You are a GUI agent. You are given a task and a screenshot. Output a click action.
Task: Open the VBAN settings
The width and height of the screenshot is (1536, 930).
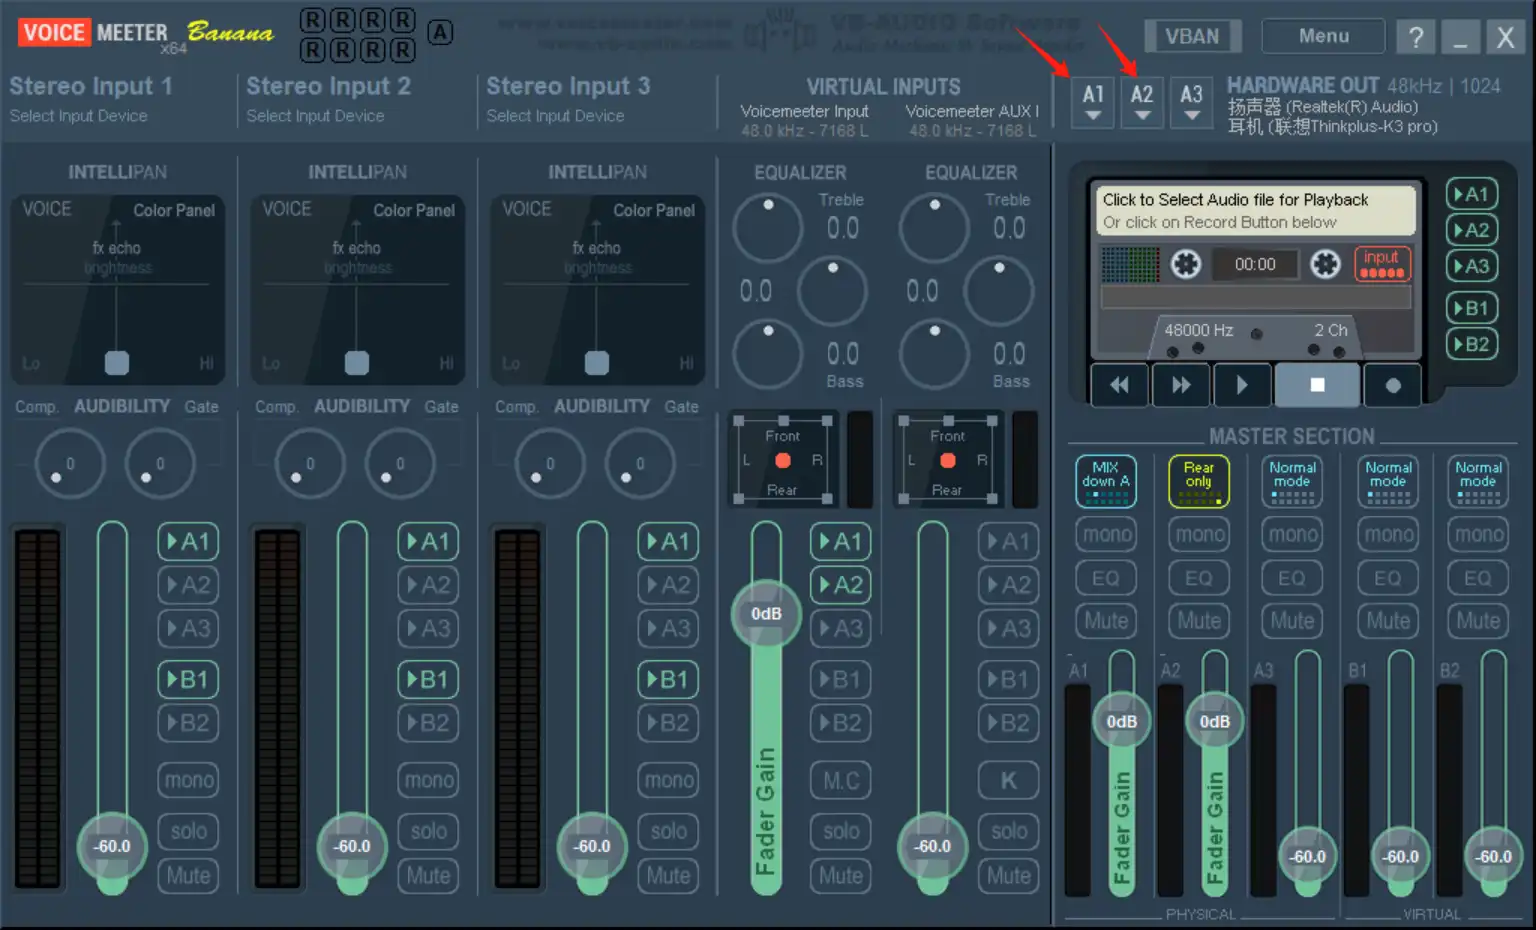[x=1192, y=36]
